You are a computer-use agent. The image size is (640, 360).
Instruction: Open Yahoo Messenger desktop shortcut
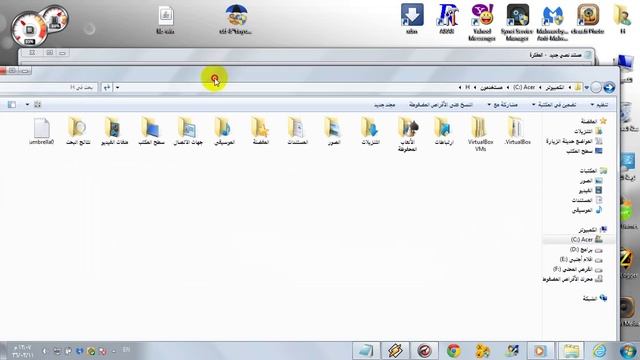[x=482, y=22]
